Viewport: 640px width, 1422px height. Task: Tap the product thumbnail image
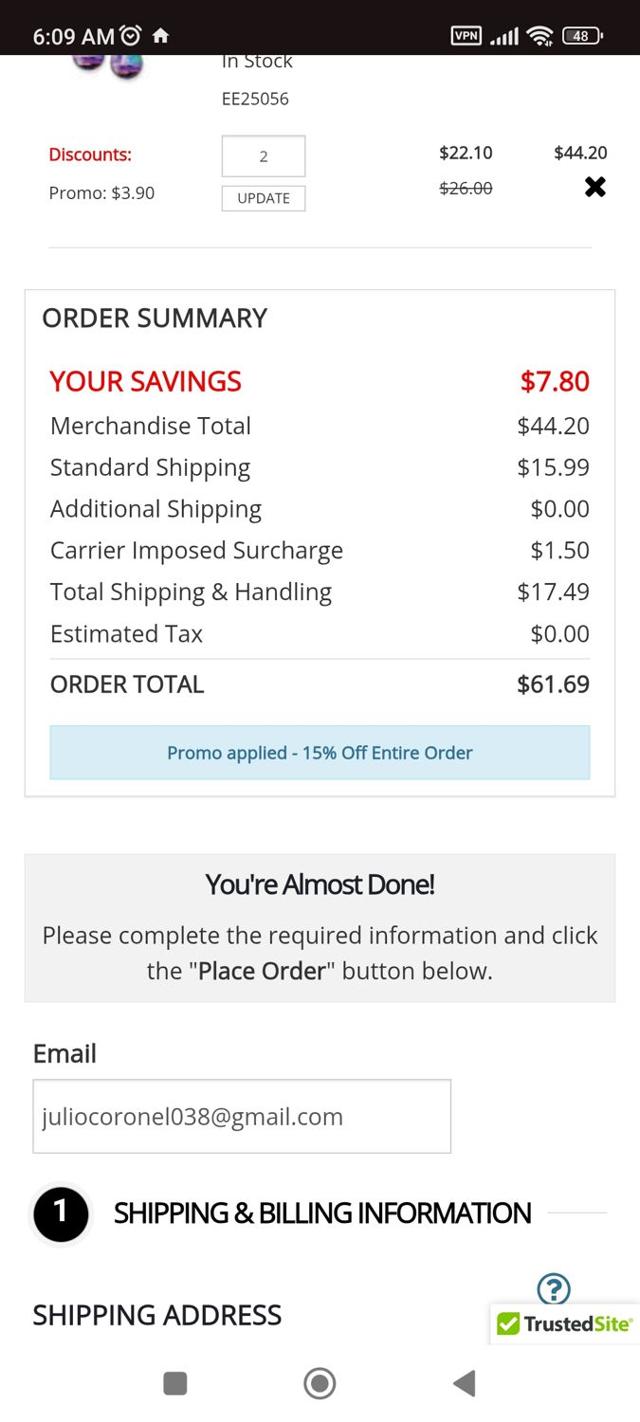pyautogui.click(x=106, y=65)
